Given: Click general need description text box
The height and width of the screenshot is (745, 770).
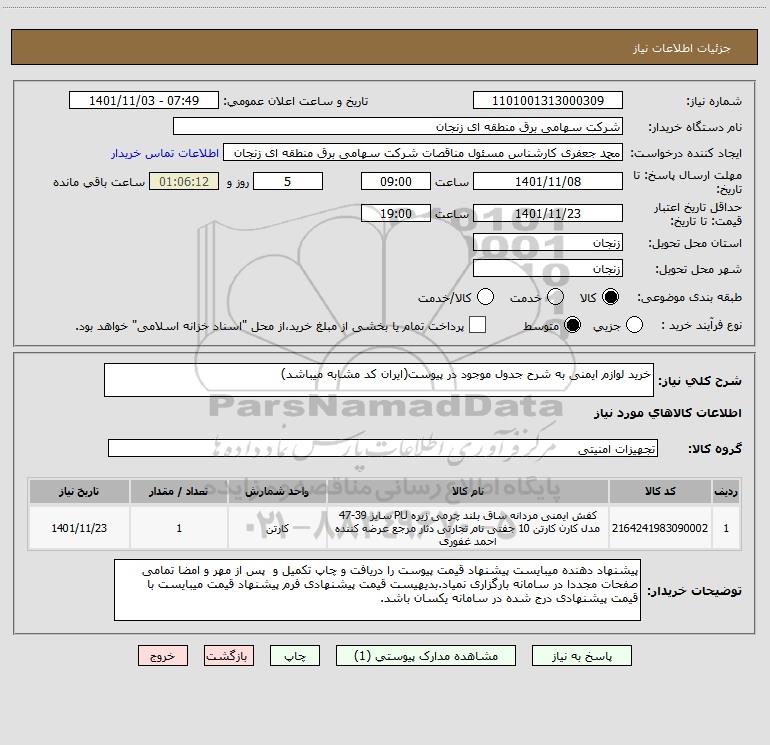Looking at the screenshot, I should pos(379,380).
